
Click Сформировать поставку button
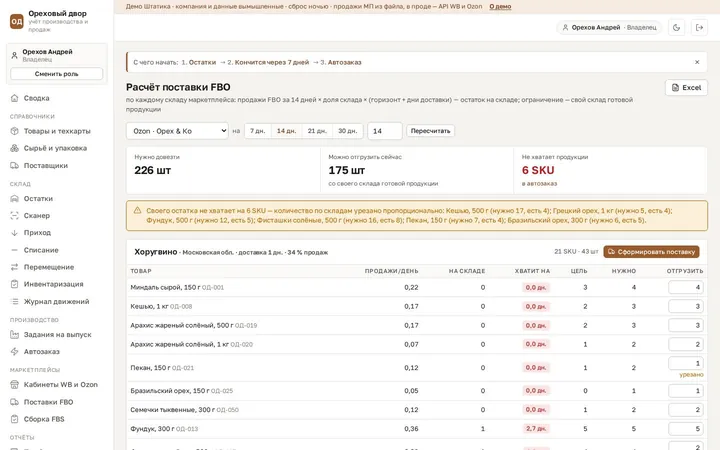651,252
